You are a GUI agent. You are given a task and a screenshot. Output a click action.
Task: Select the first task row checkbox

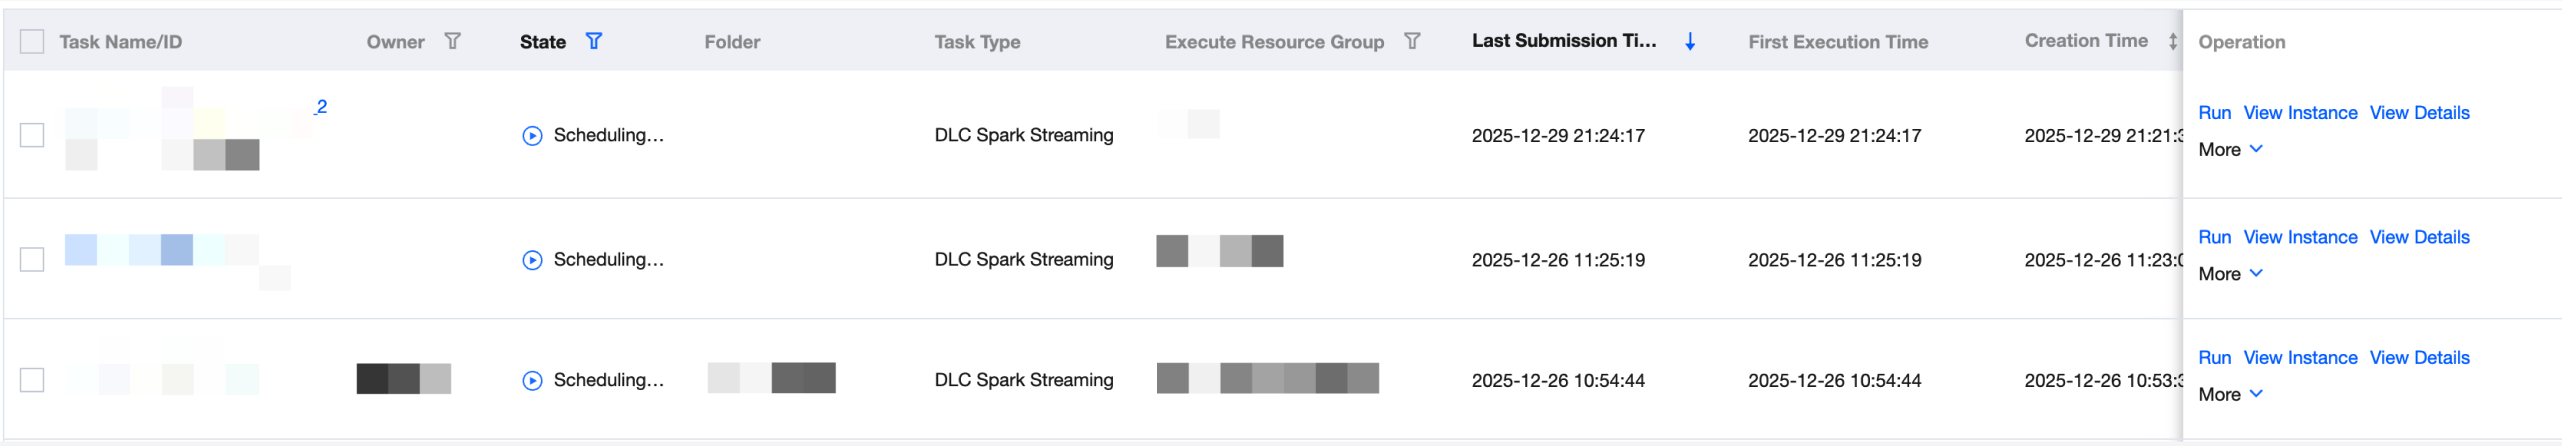point(32,135)
